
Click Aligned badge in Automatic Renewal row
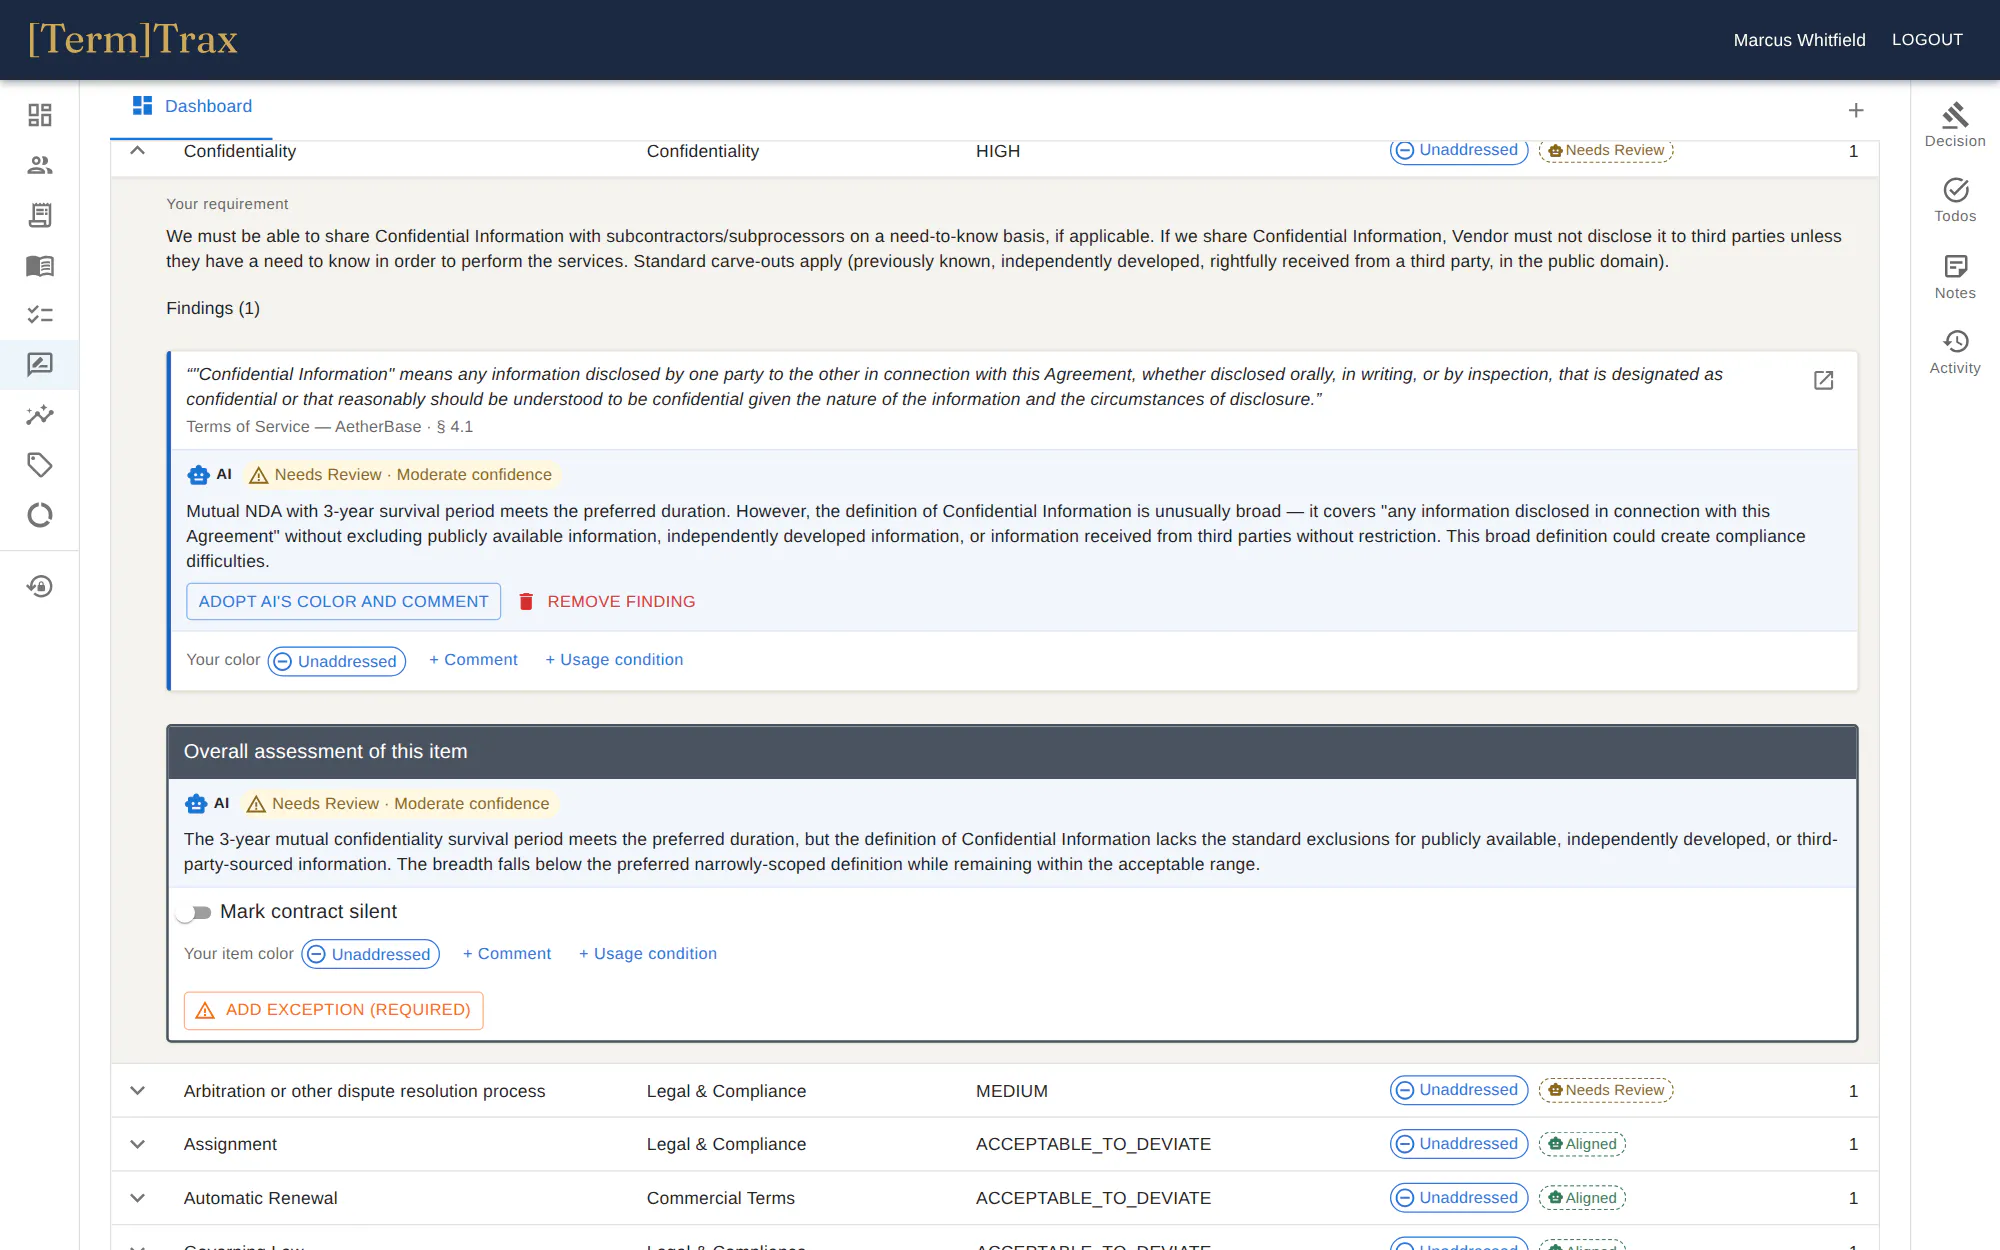[x=1583, y=1198]
